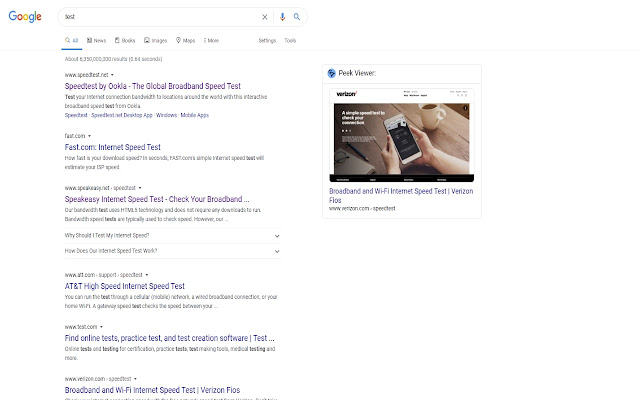Open dropdown arrow next to www.att.com

(147, 275)
